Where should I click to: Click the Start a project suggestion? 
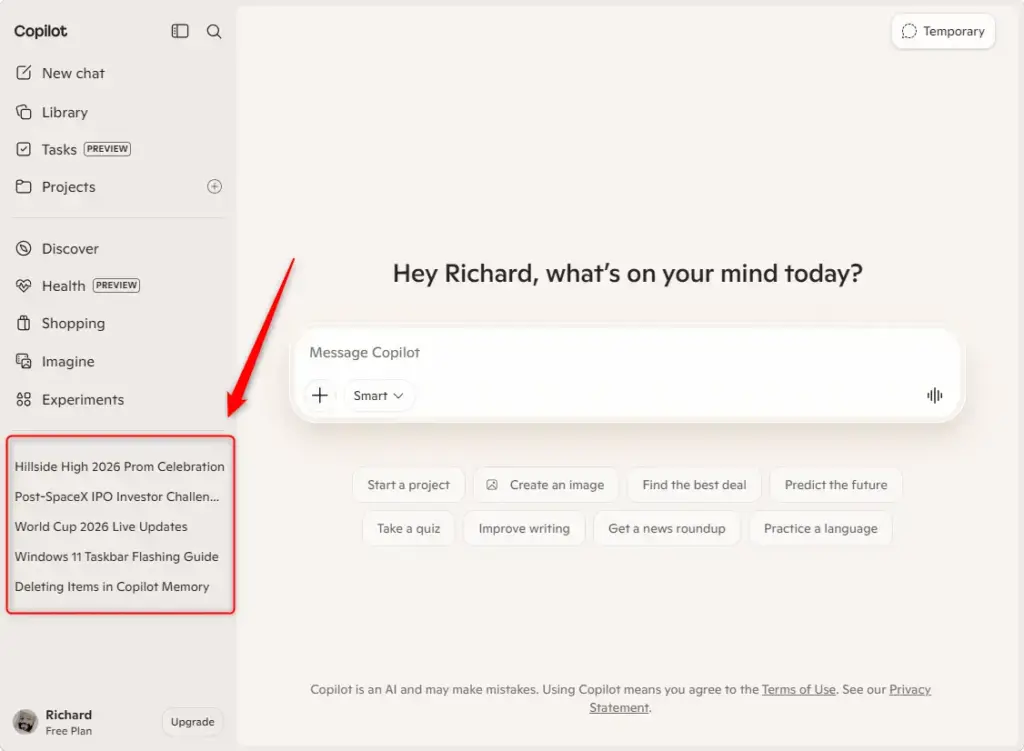[x=409, y=485]
